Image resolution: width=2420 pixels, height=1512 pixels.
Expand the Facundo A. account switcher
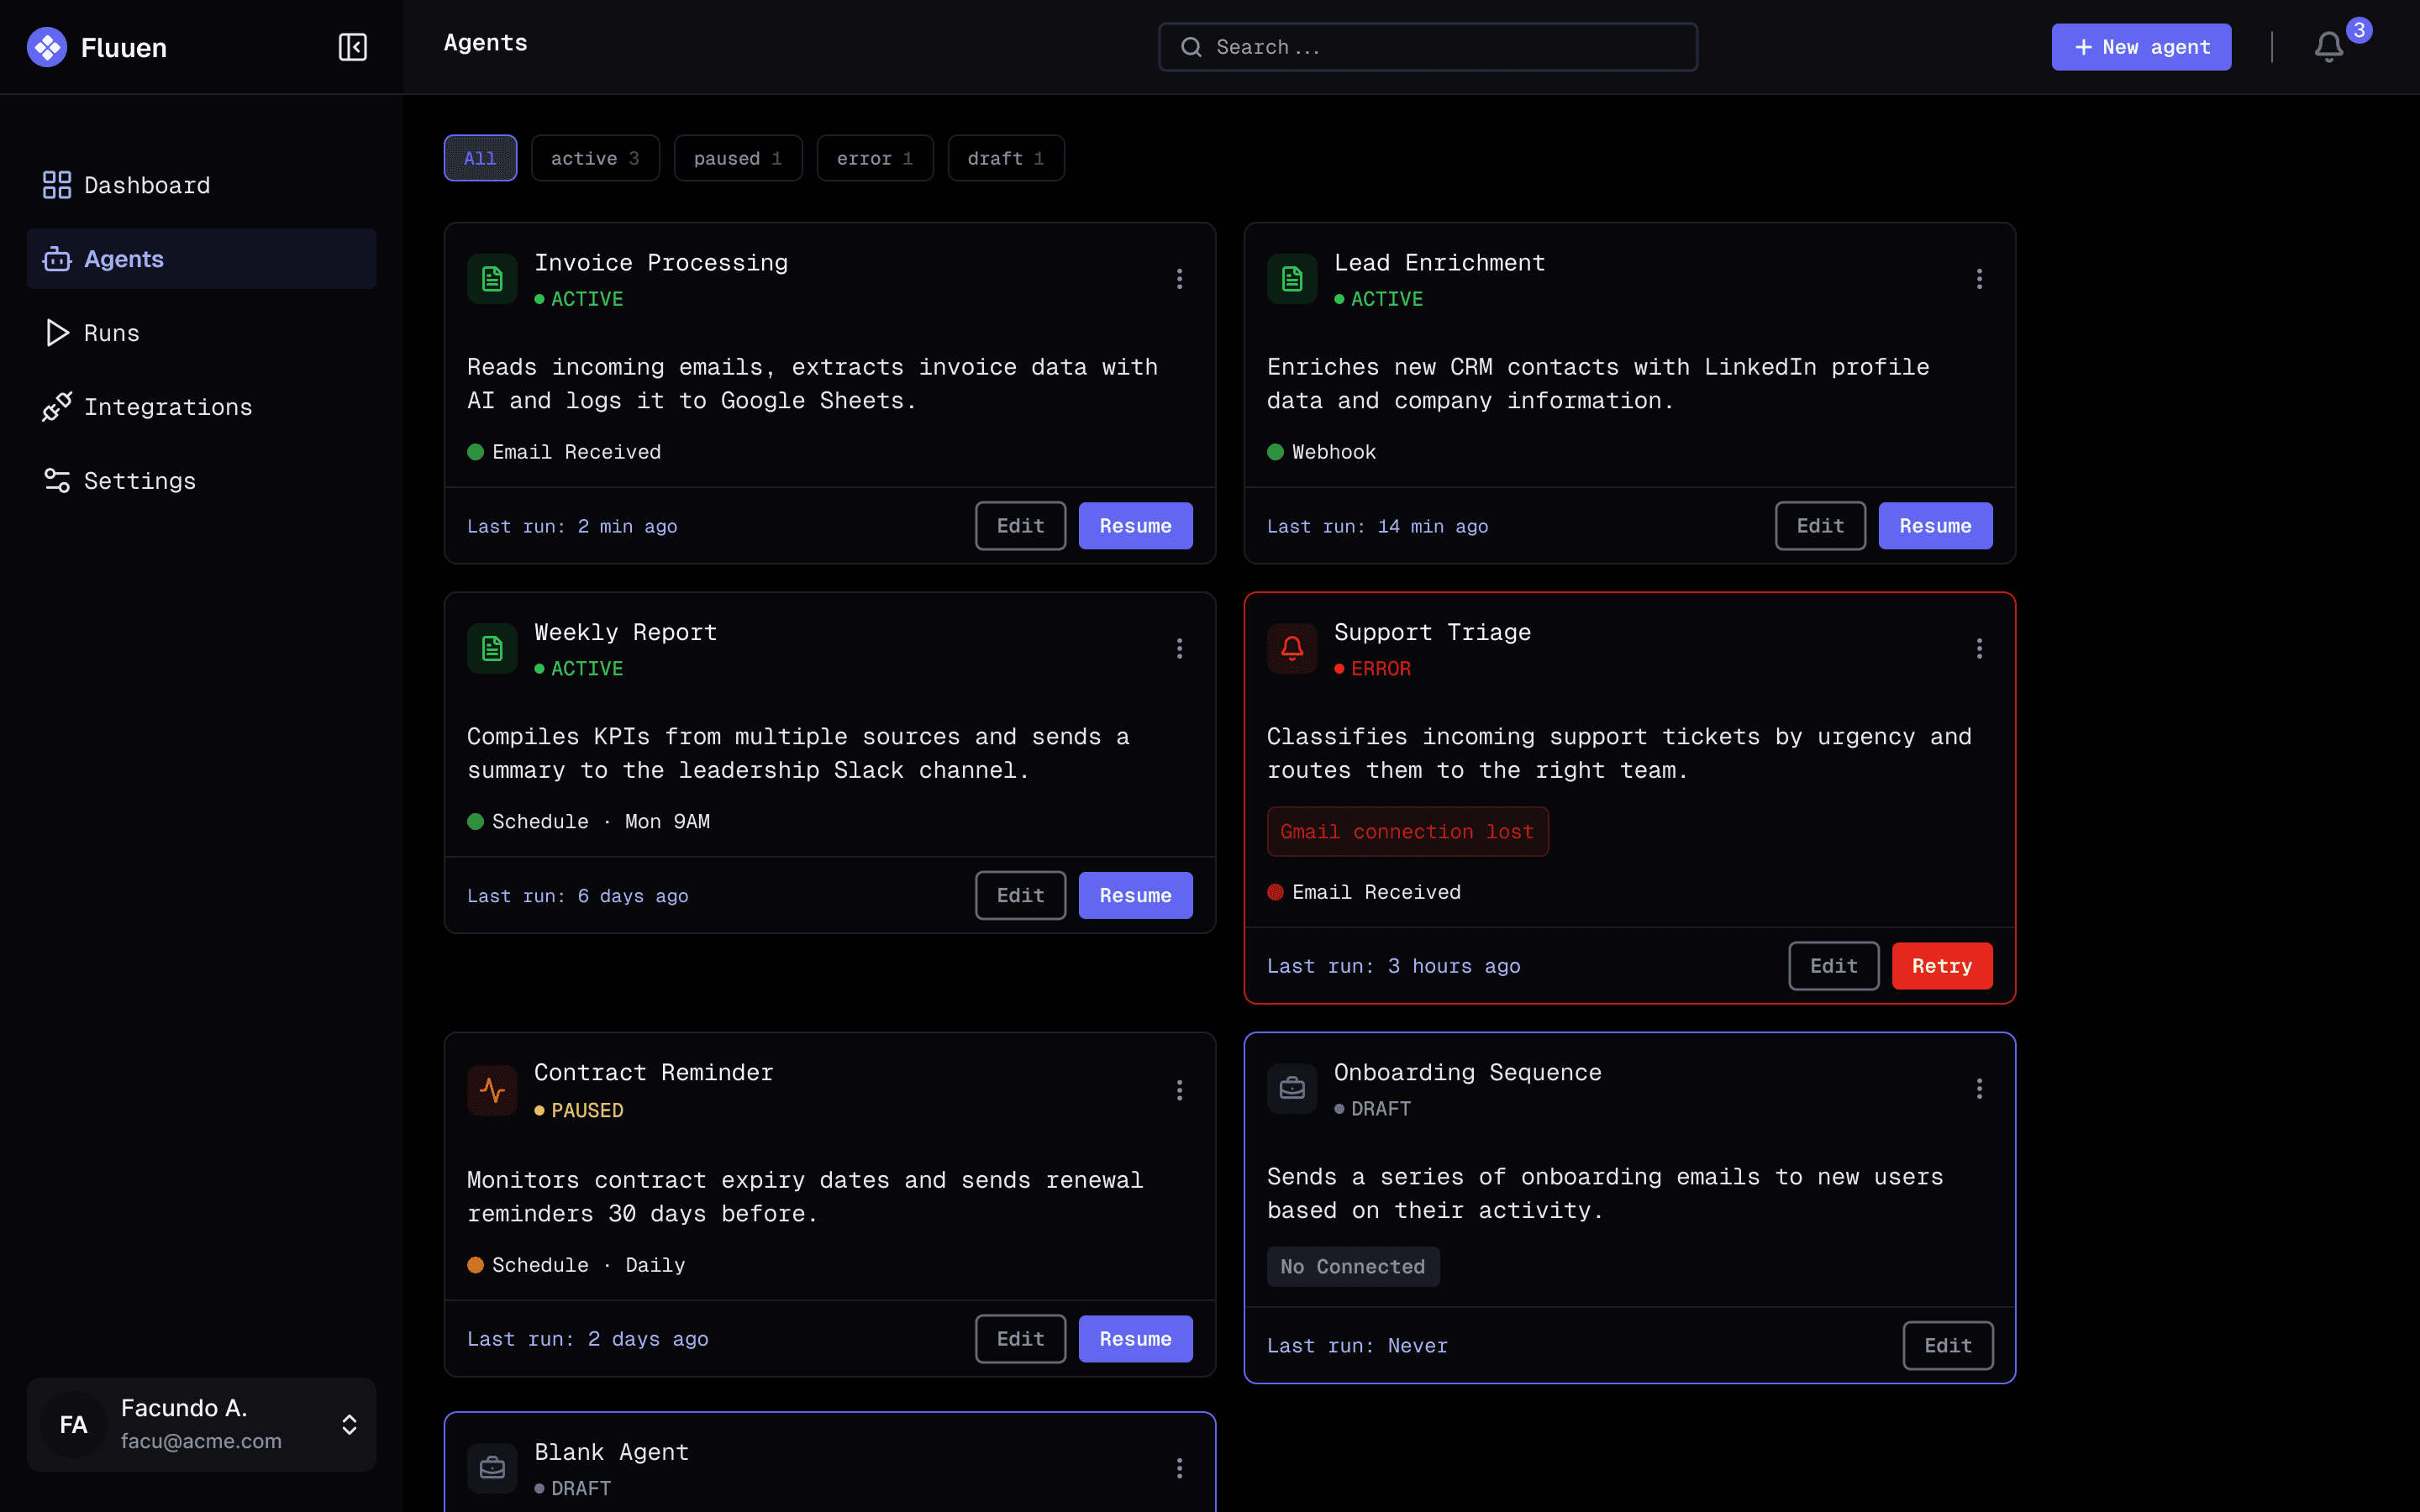[x=349, y=1425]
